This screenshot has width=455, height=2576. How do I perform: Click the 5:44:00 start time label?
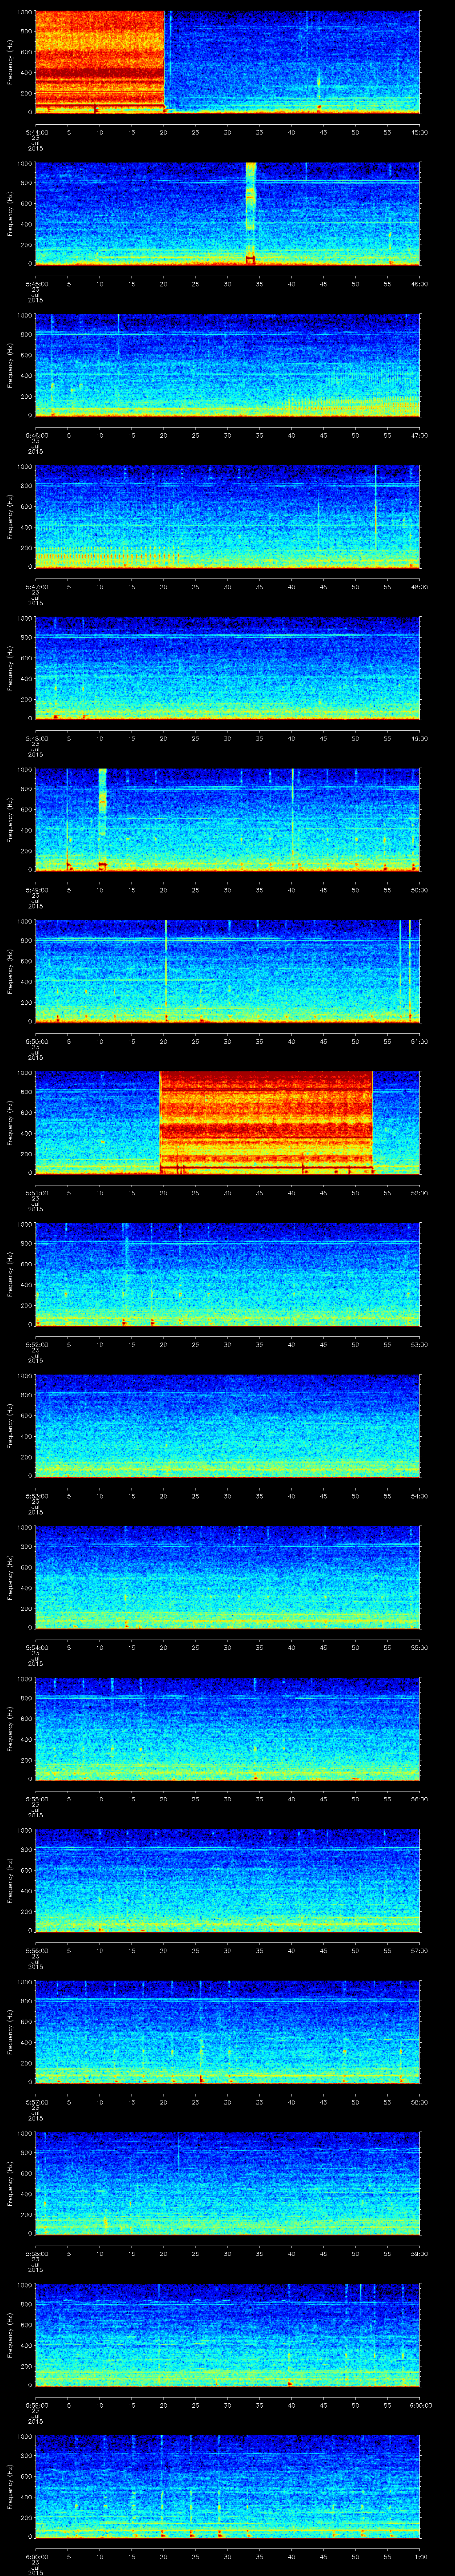pyautogui.click(x=37, y=132)
